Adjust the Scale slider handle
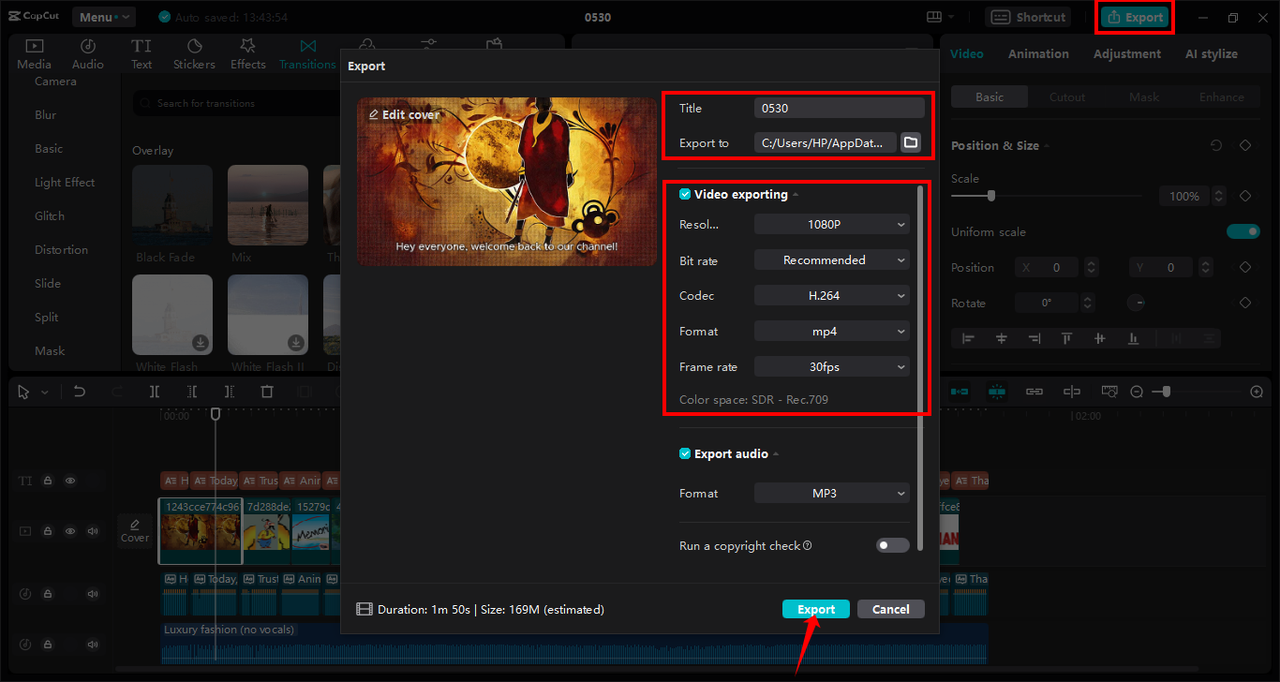This screenshot has height=682, width=1280. tap(991, 196)
